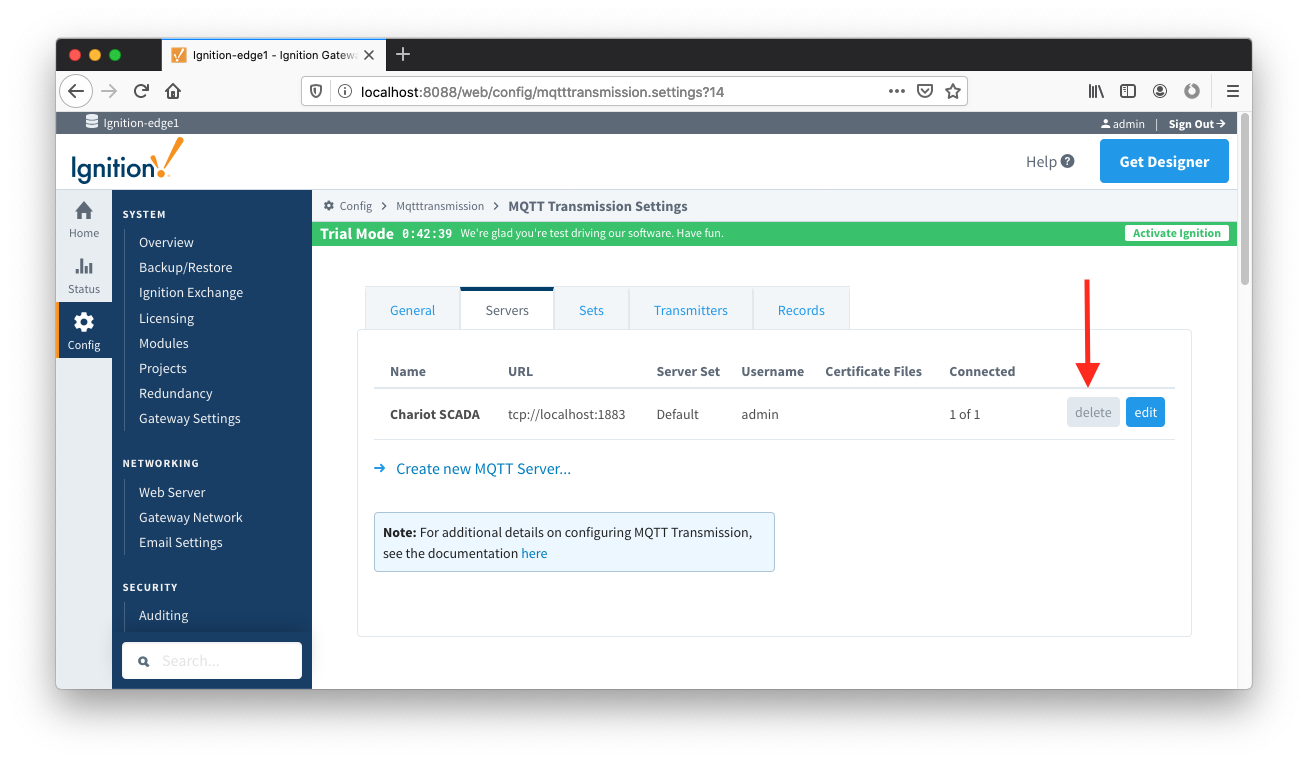Delete the Chariot SCADA server
The height and width of the screenshot is (763, 1308).
coord(1093,412)
